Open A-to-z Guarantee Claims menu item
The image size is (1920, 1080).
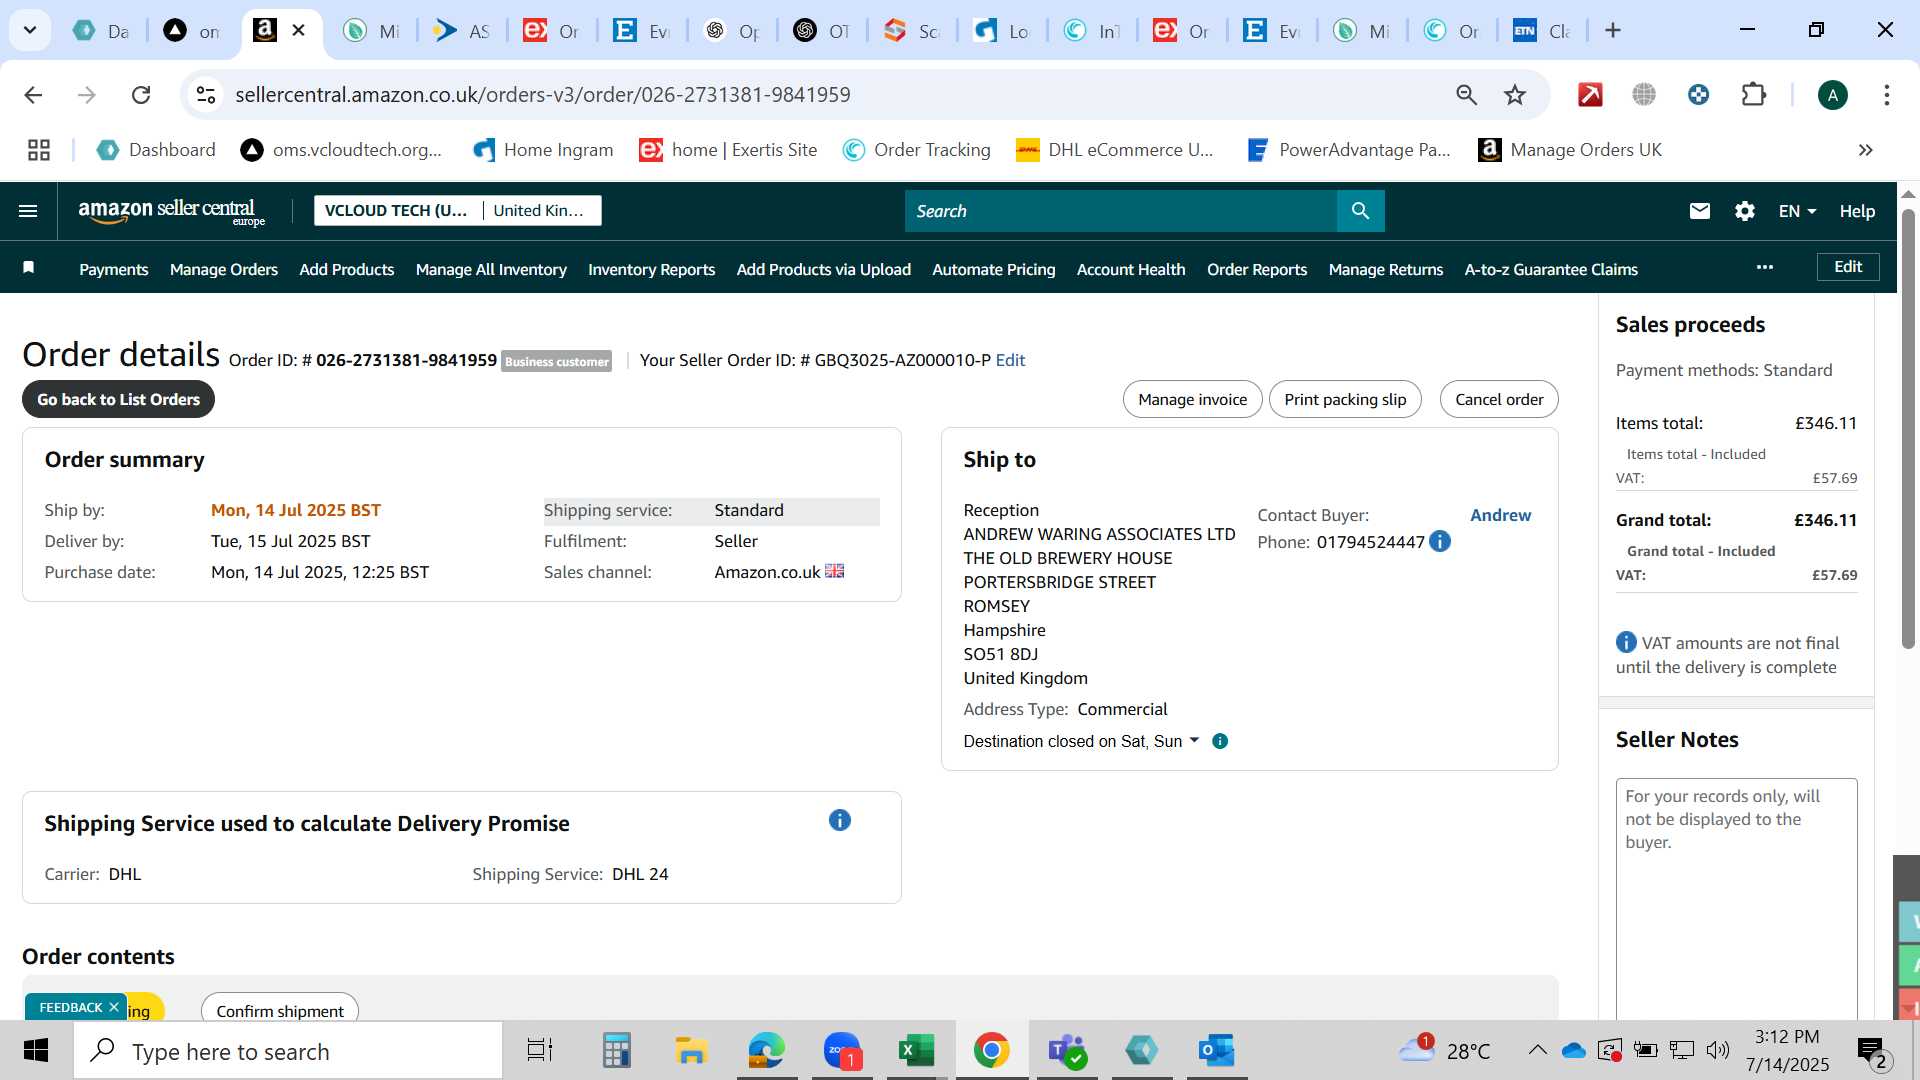tap(1550, 269)
